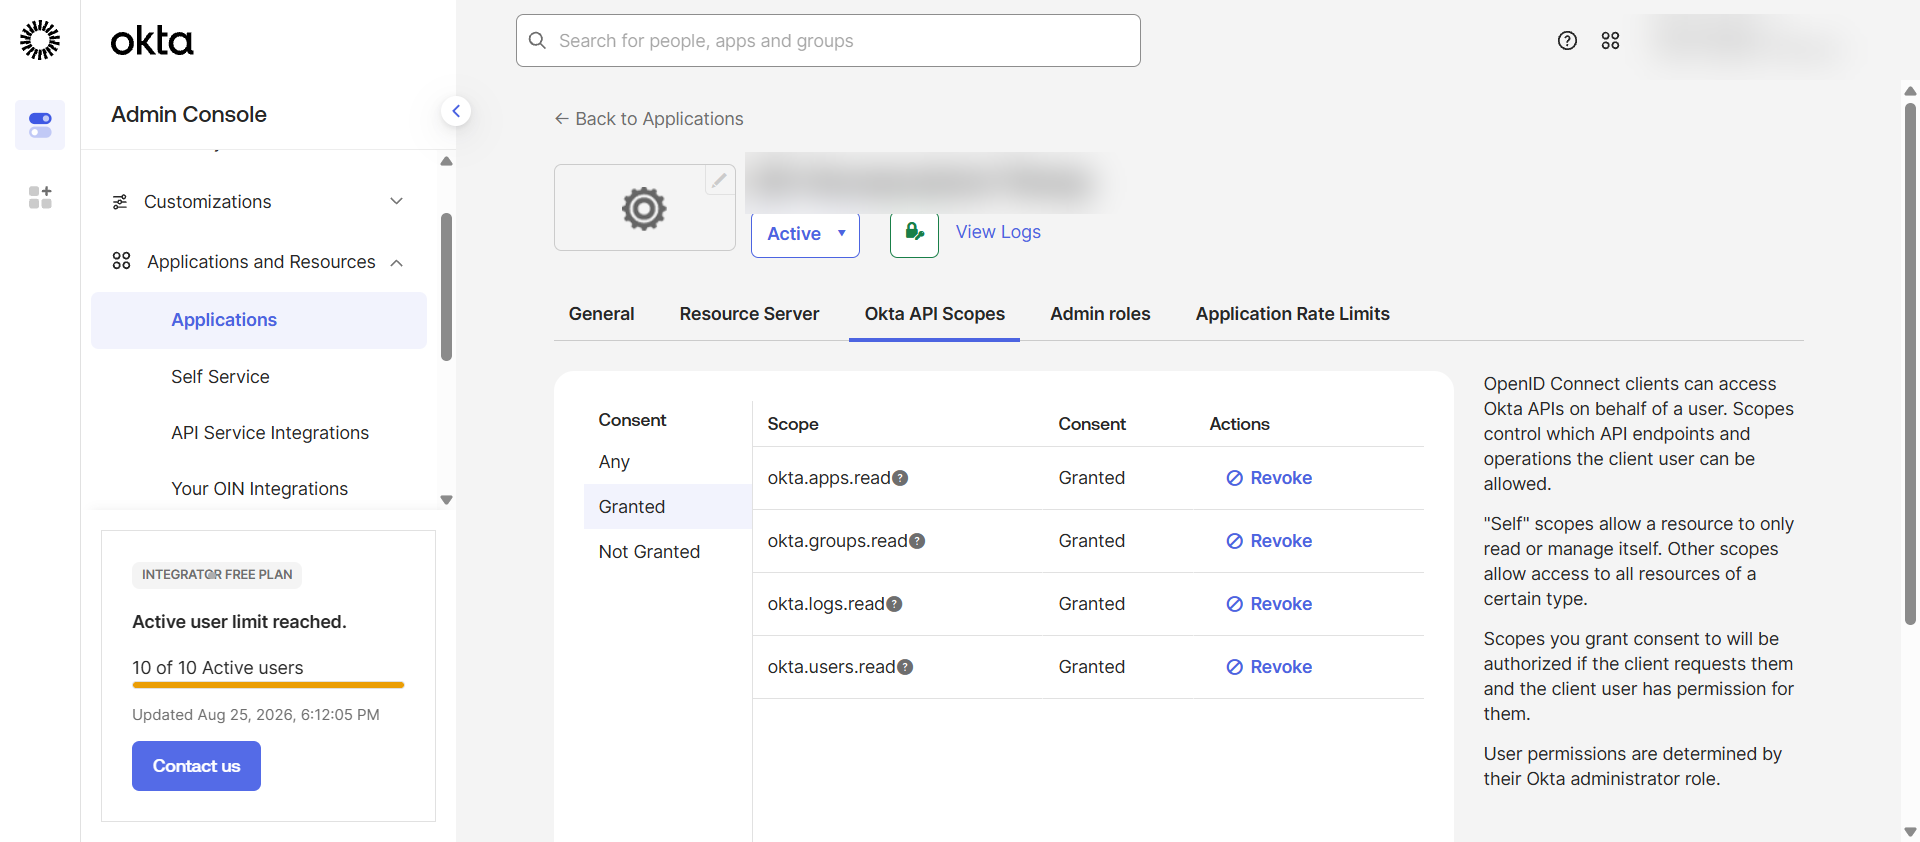This screenshot has width=1920, height=842.
Task: Click the search magnifier icon
Action: (x=537, y=40)
